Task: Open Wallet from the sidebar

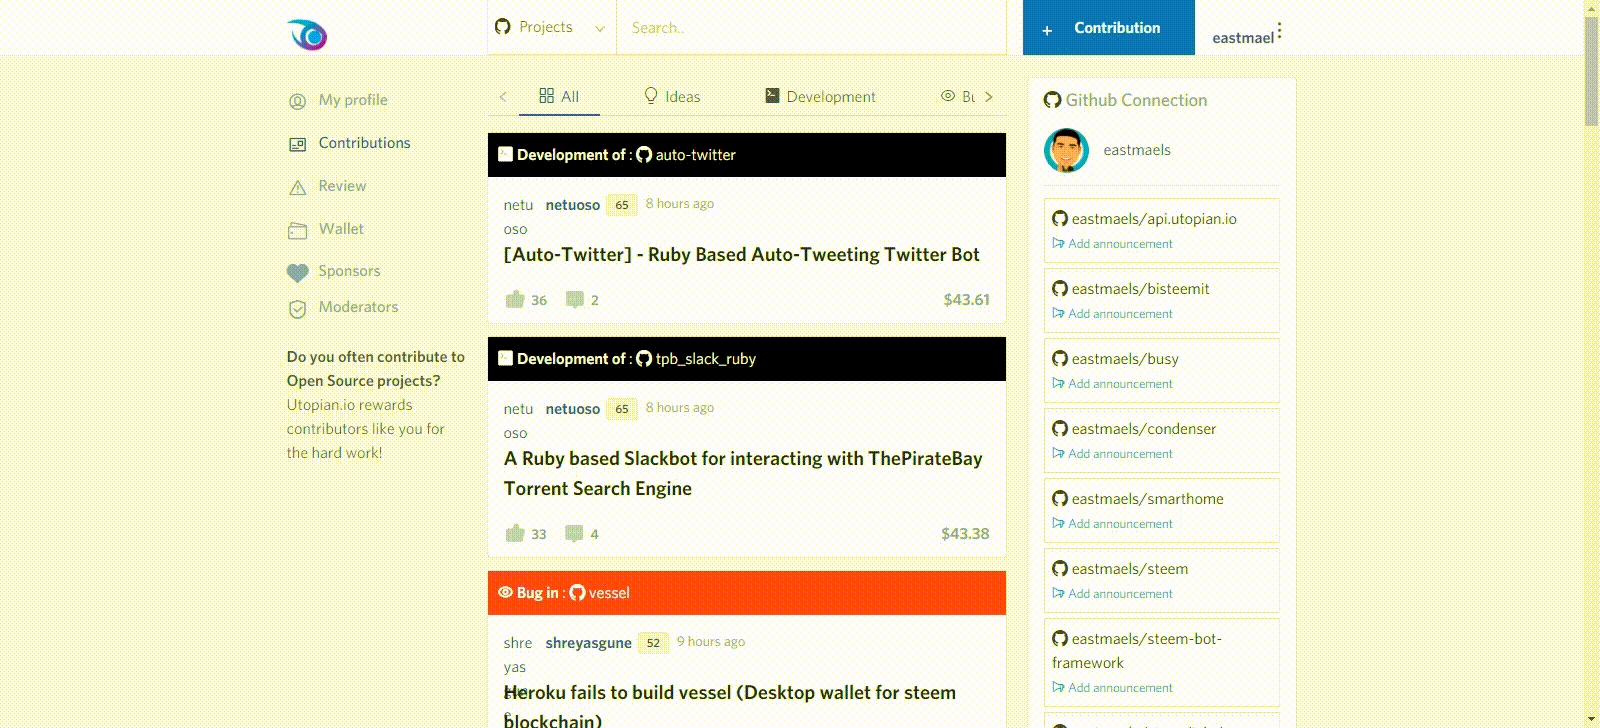Action: (341, 229)
